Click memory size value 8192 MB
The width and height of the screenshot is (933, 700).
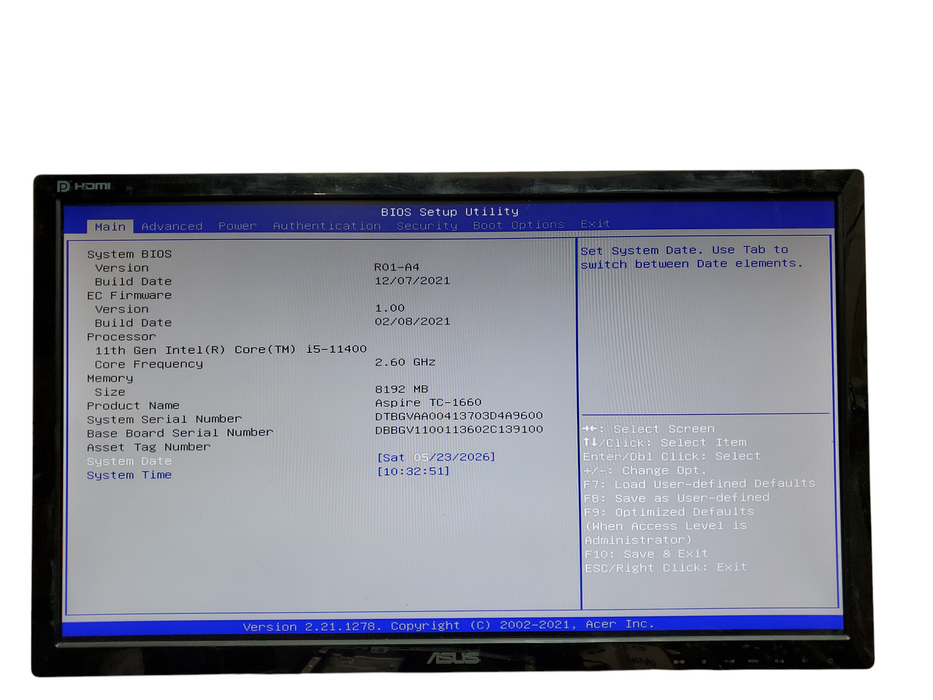[402, 389]
